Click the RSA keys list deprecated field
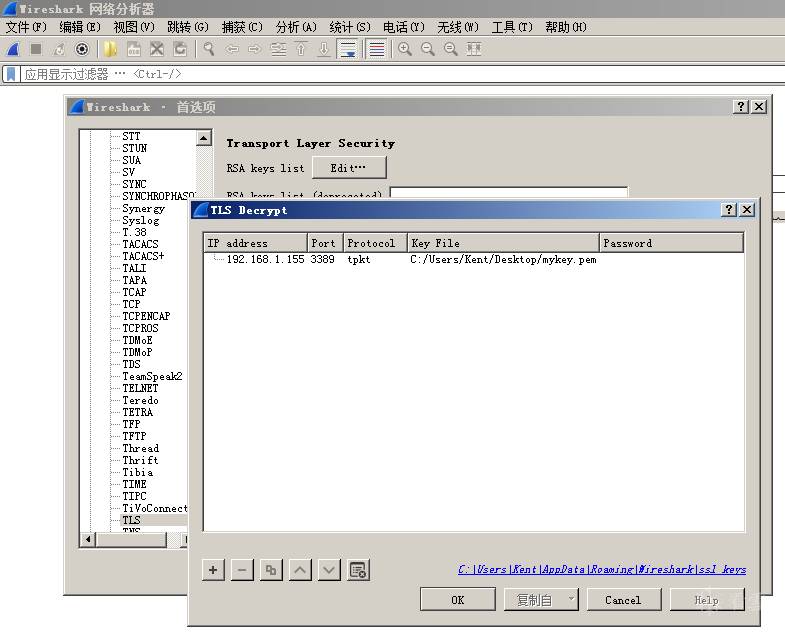Screen dimensions: 785x632 [508, 192]
